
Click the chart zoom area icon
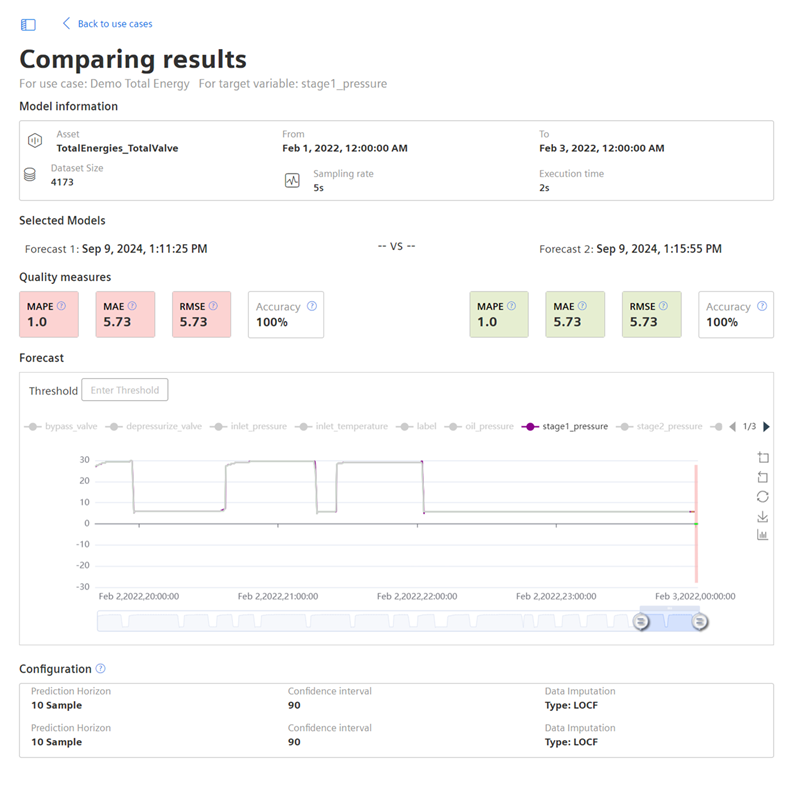pos(763,457)
